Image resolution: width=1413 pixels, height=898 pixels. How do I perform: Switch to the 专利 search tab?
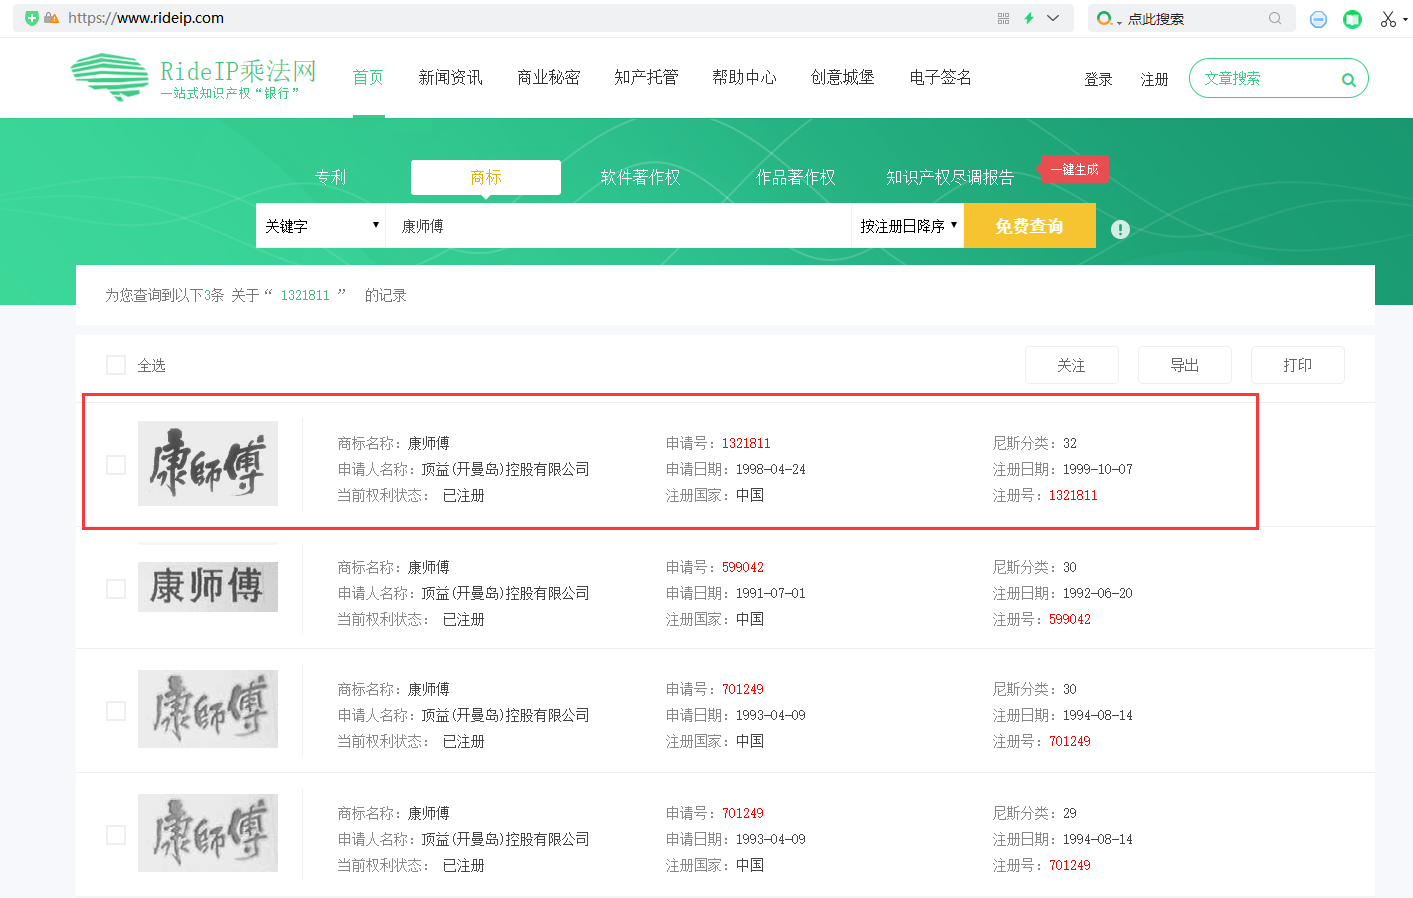(330, 177)
